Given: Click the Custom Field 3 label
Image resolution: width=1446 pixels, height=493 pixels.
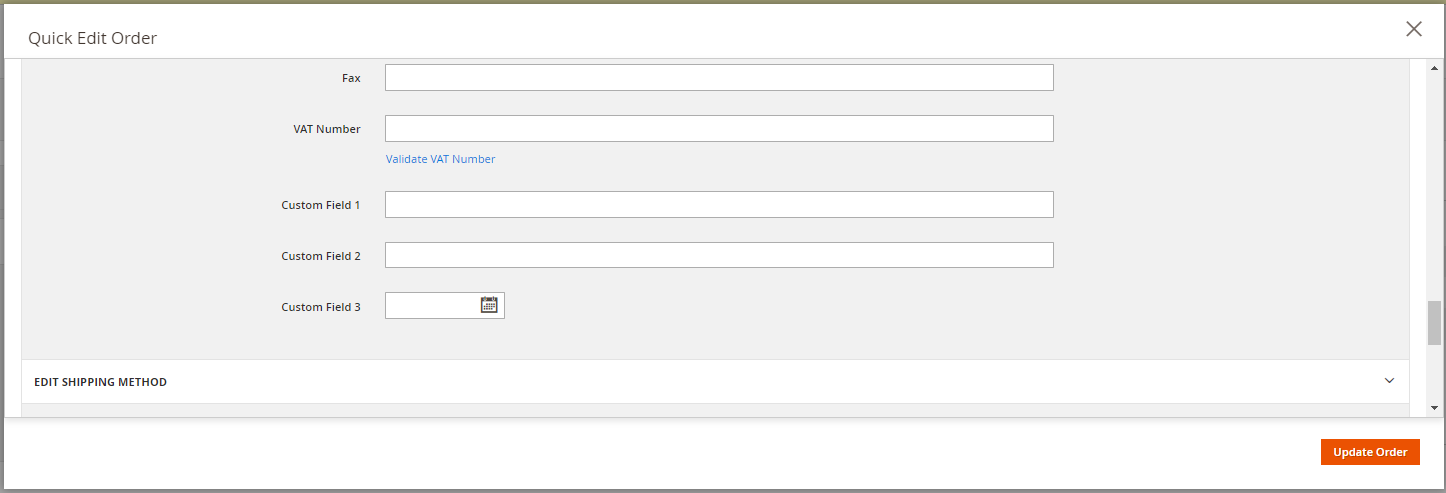Looking at the screenshot, I should (321, 307).
